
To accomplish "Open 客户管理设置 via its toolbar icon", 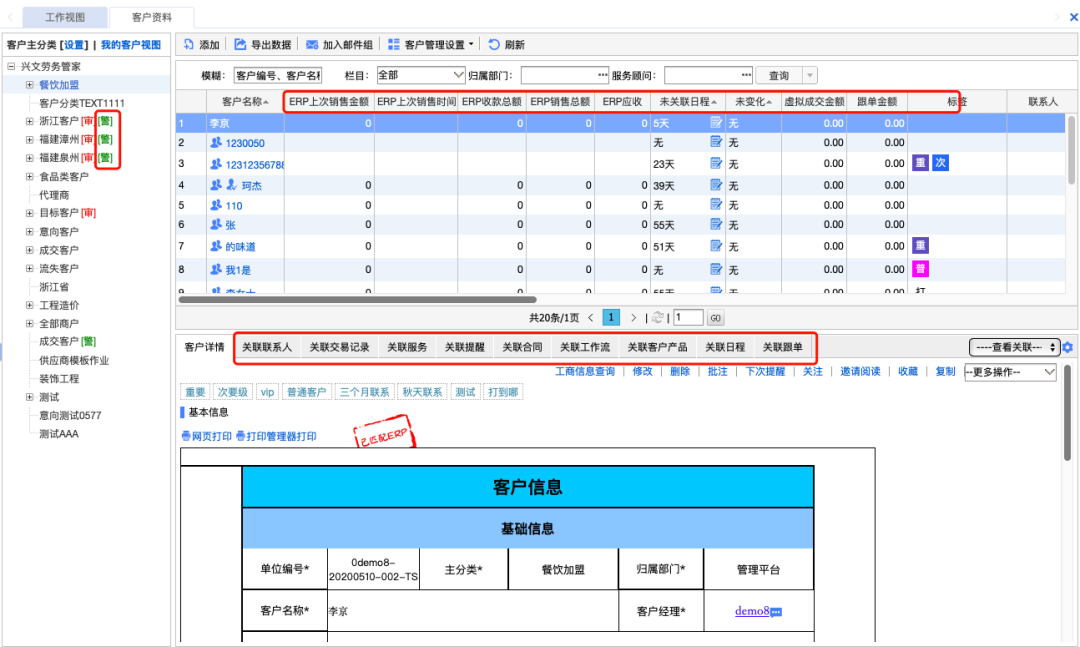I will pyautogui.click(x=394, y=43).
